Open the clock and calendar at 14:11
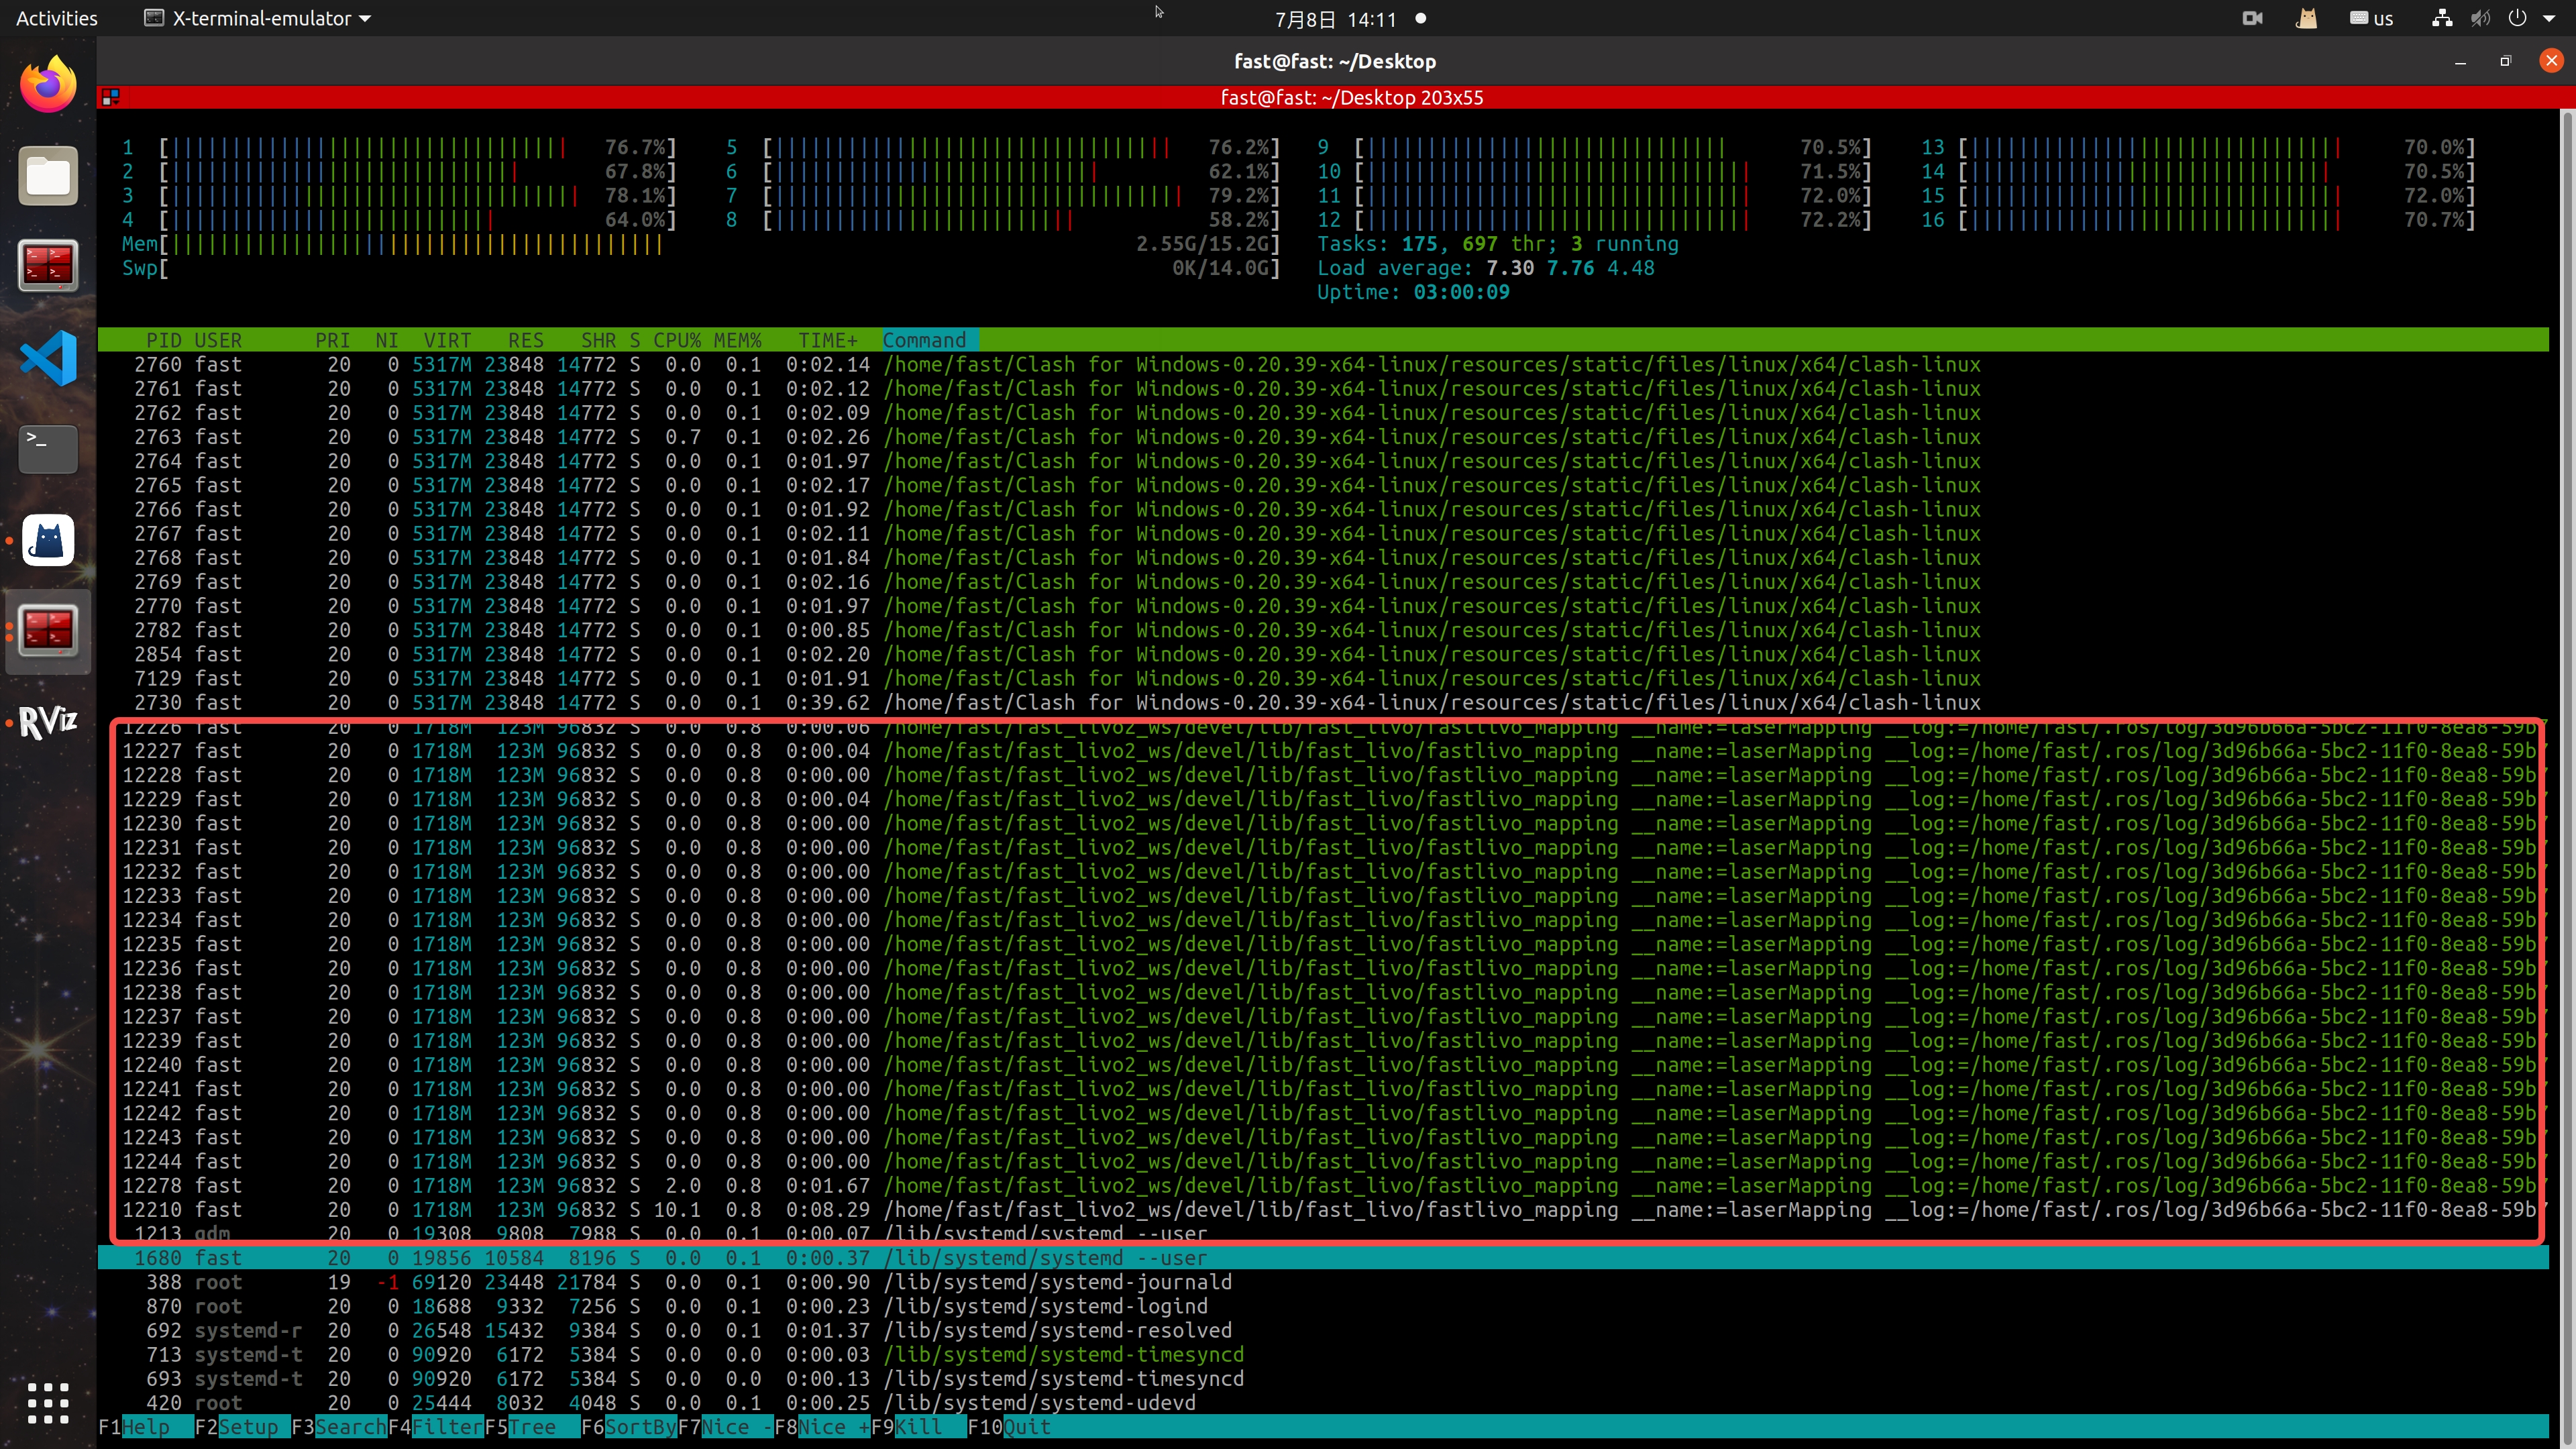Screen dimensions: 2576x1449 (1335, 19)
